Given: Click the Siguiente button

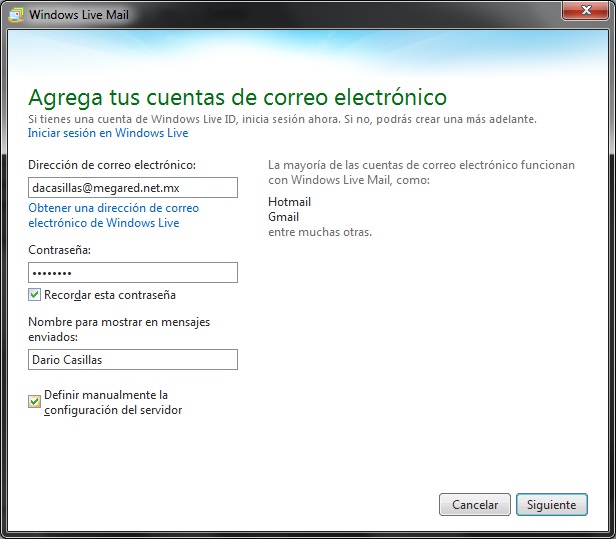Looking at the screenshot, I should (552, 504).
